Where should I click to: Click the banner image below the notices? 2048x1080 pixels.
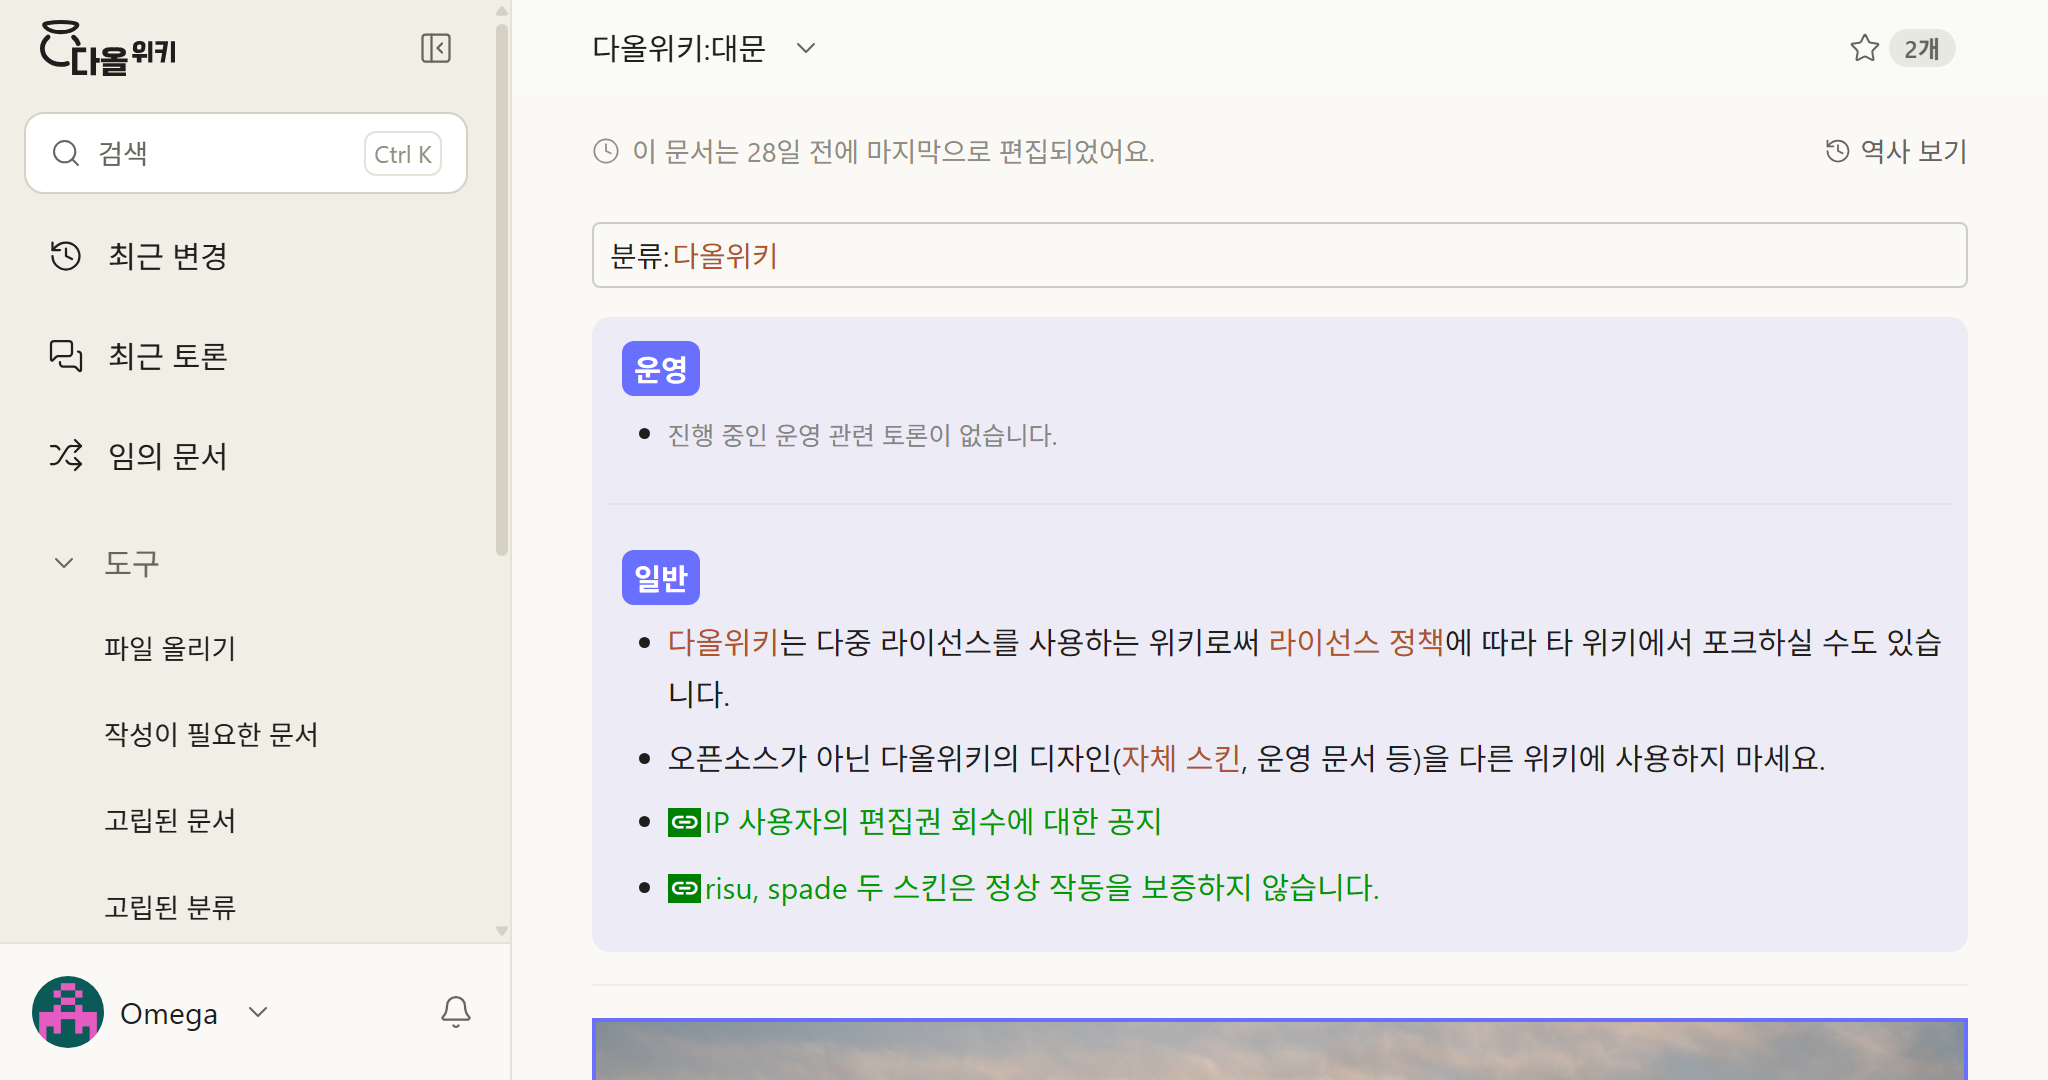1280,1049
